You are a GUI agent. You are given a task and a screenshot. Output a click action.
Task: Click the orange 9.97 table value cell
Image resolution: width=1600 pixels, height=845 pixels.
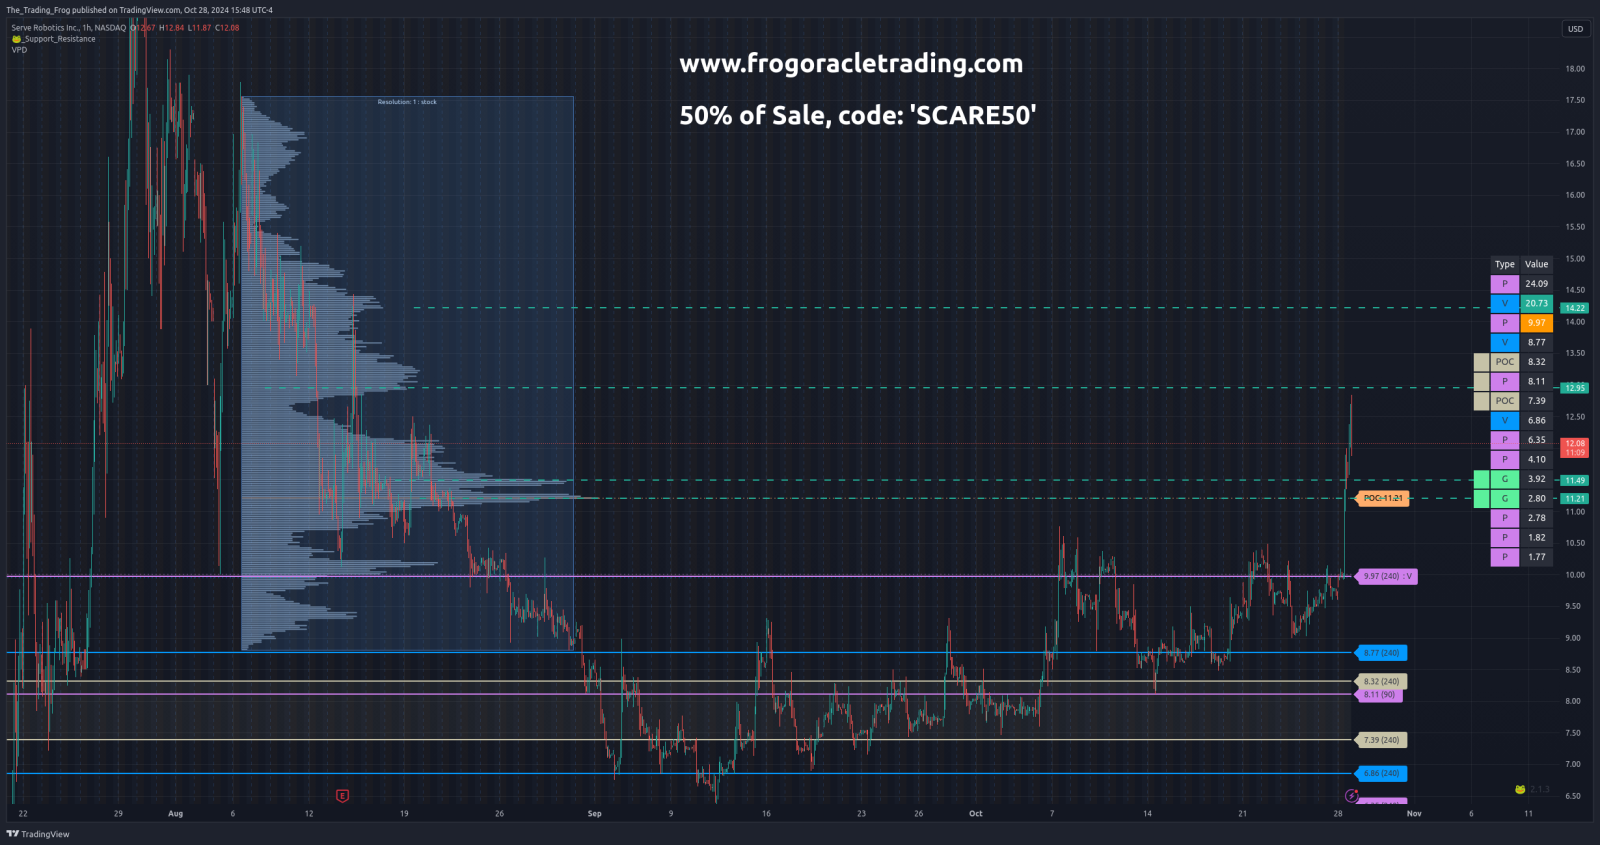point(1537,323)
